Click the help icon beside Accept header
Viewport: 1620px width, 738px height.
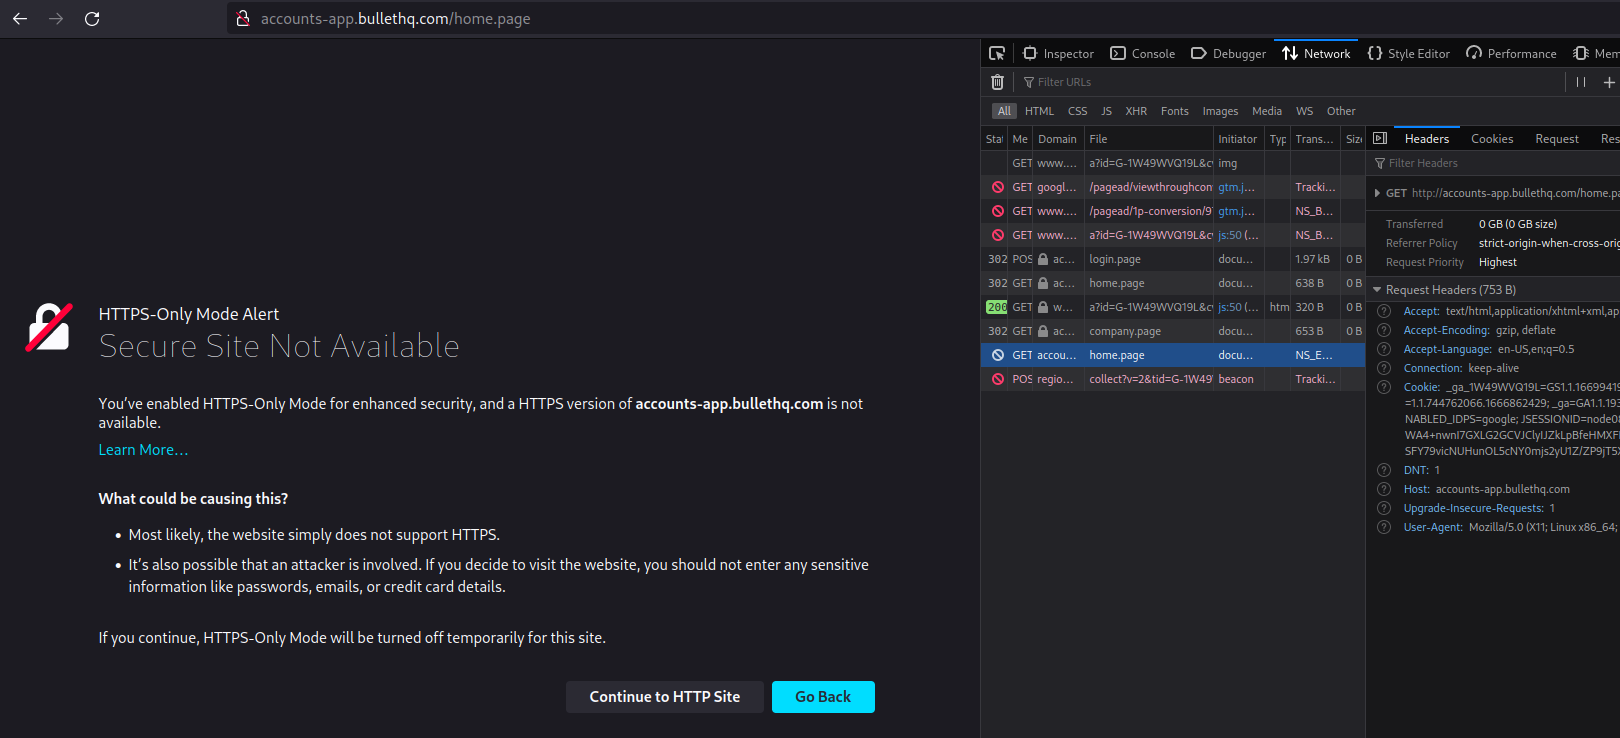click(1384, 311)
